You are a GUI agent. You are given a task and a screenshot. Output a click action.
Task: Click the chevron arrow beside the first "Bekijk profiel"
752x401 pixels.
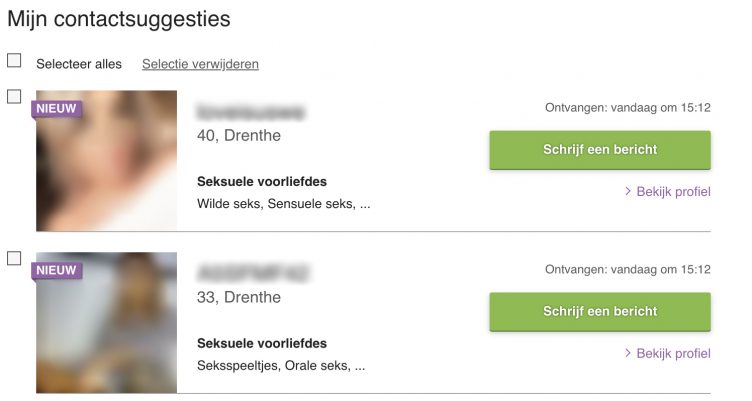628,191
